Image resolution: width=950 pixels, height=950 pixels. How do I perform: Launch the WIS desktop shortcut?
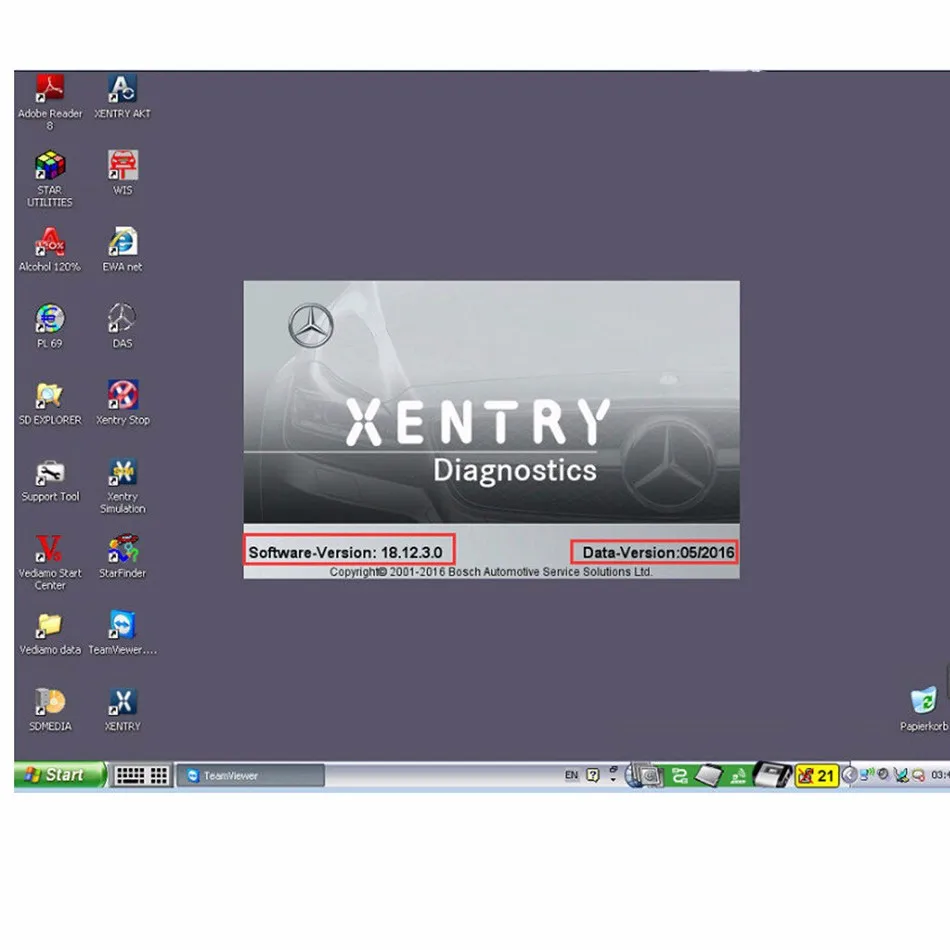122,173
